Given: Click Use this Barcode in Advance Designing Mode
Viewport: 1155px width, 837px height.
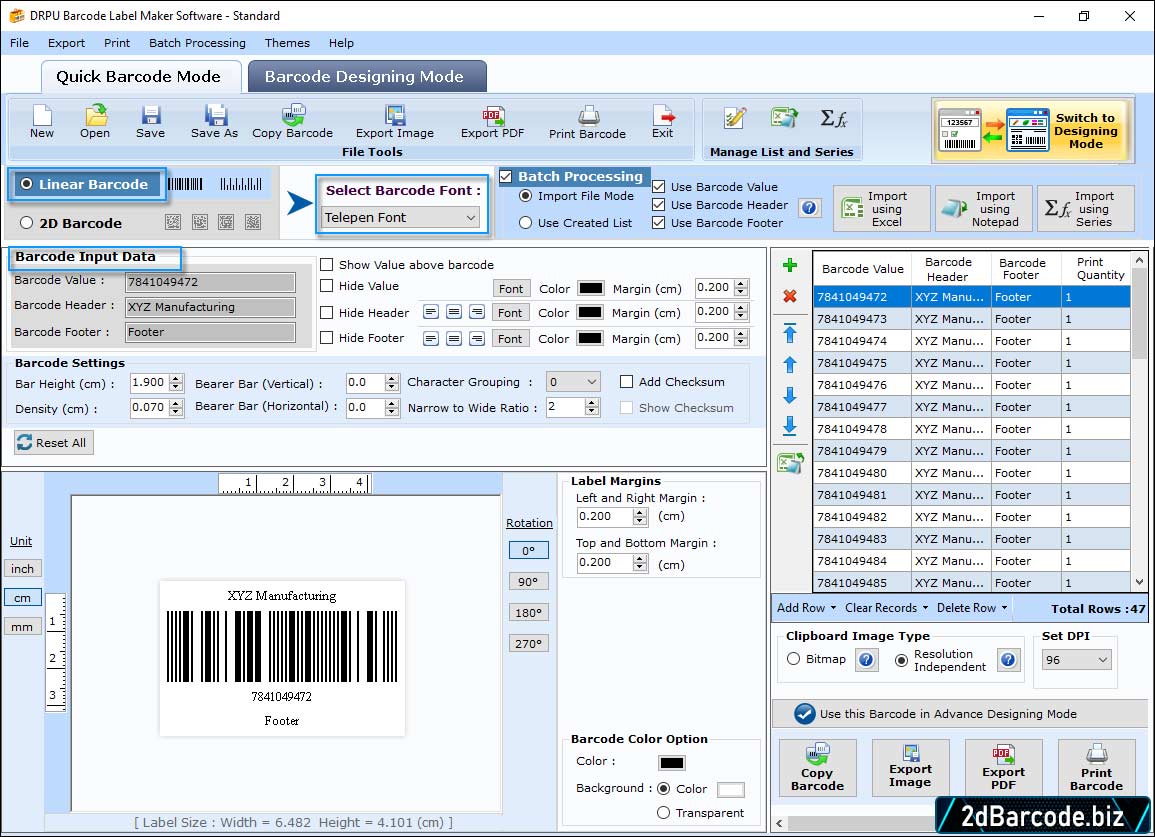Looking at the screenshot, I should tap(960, 713).
